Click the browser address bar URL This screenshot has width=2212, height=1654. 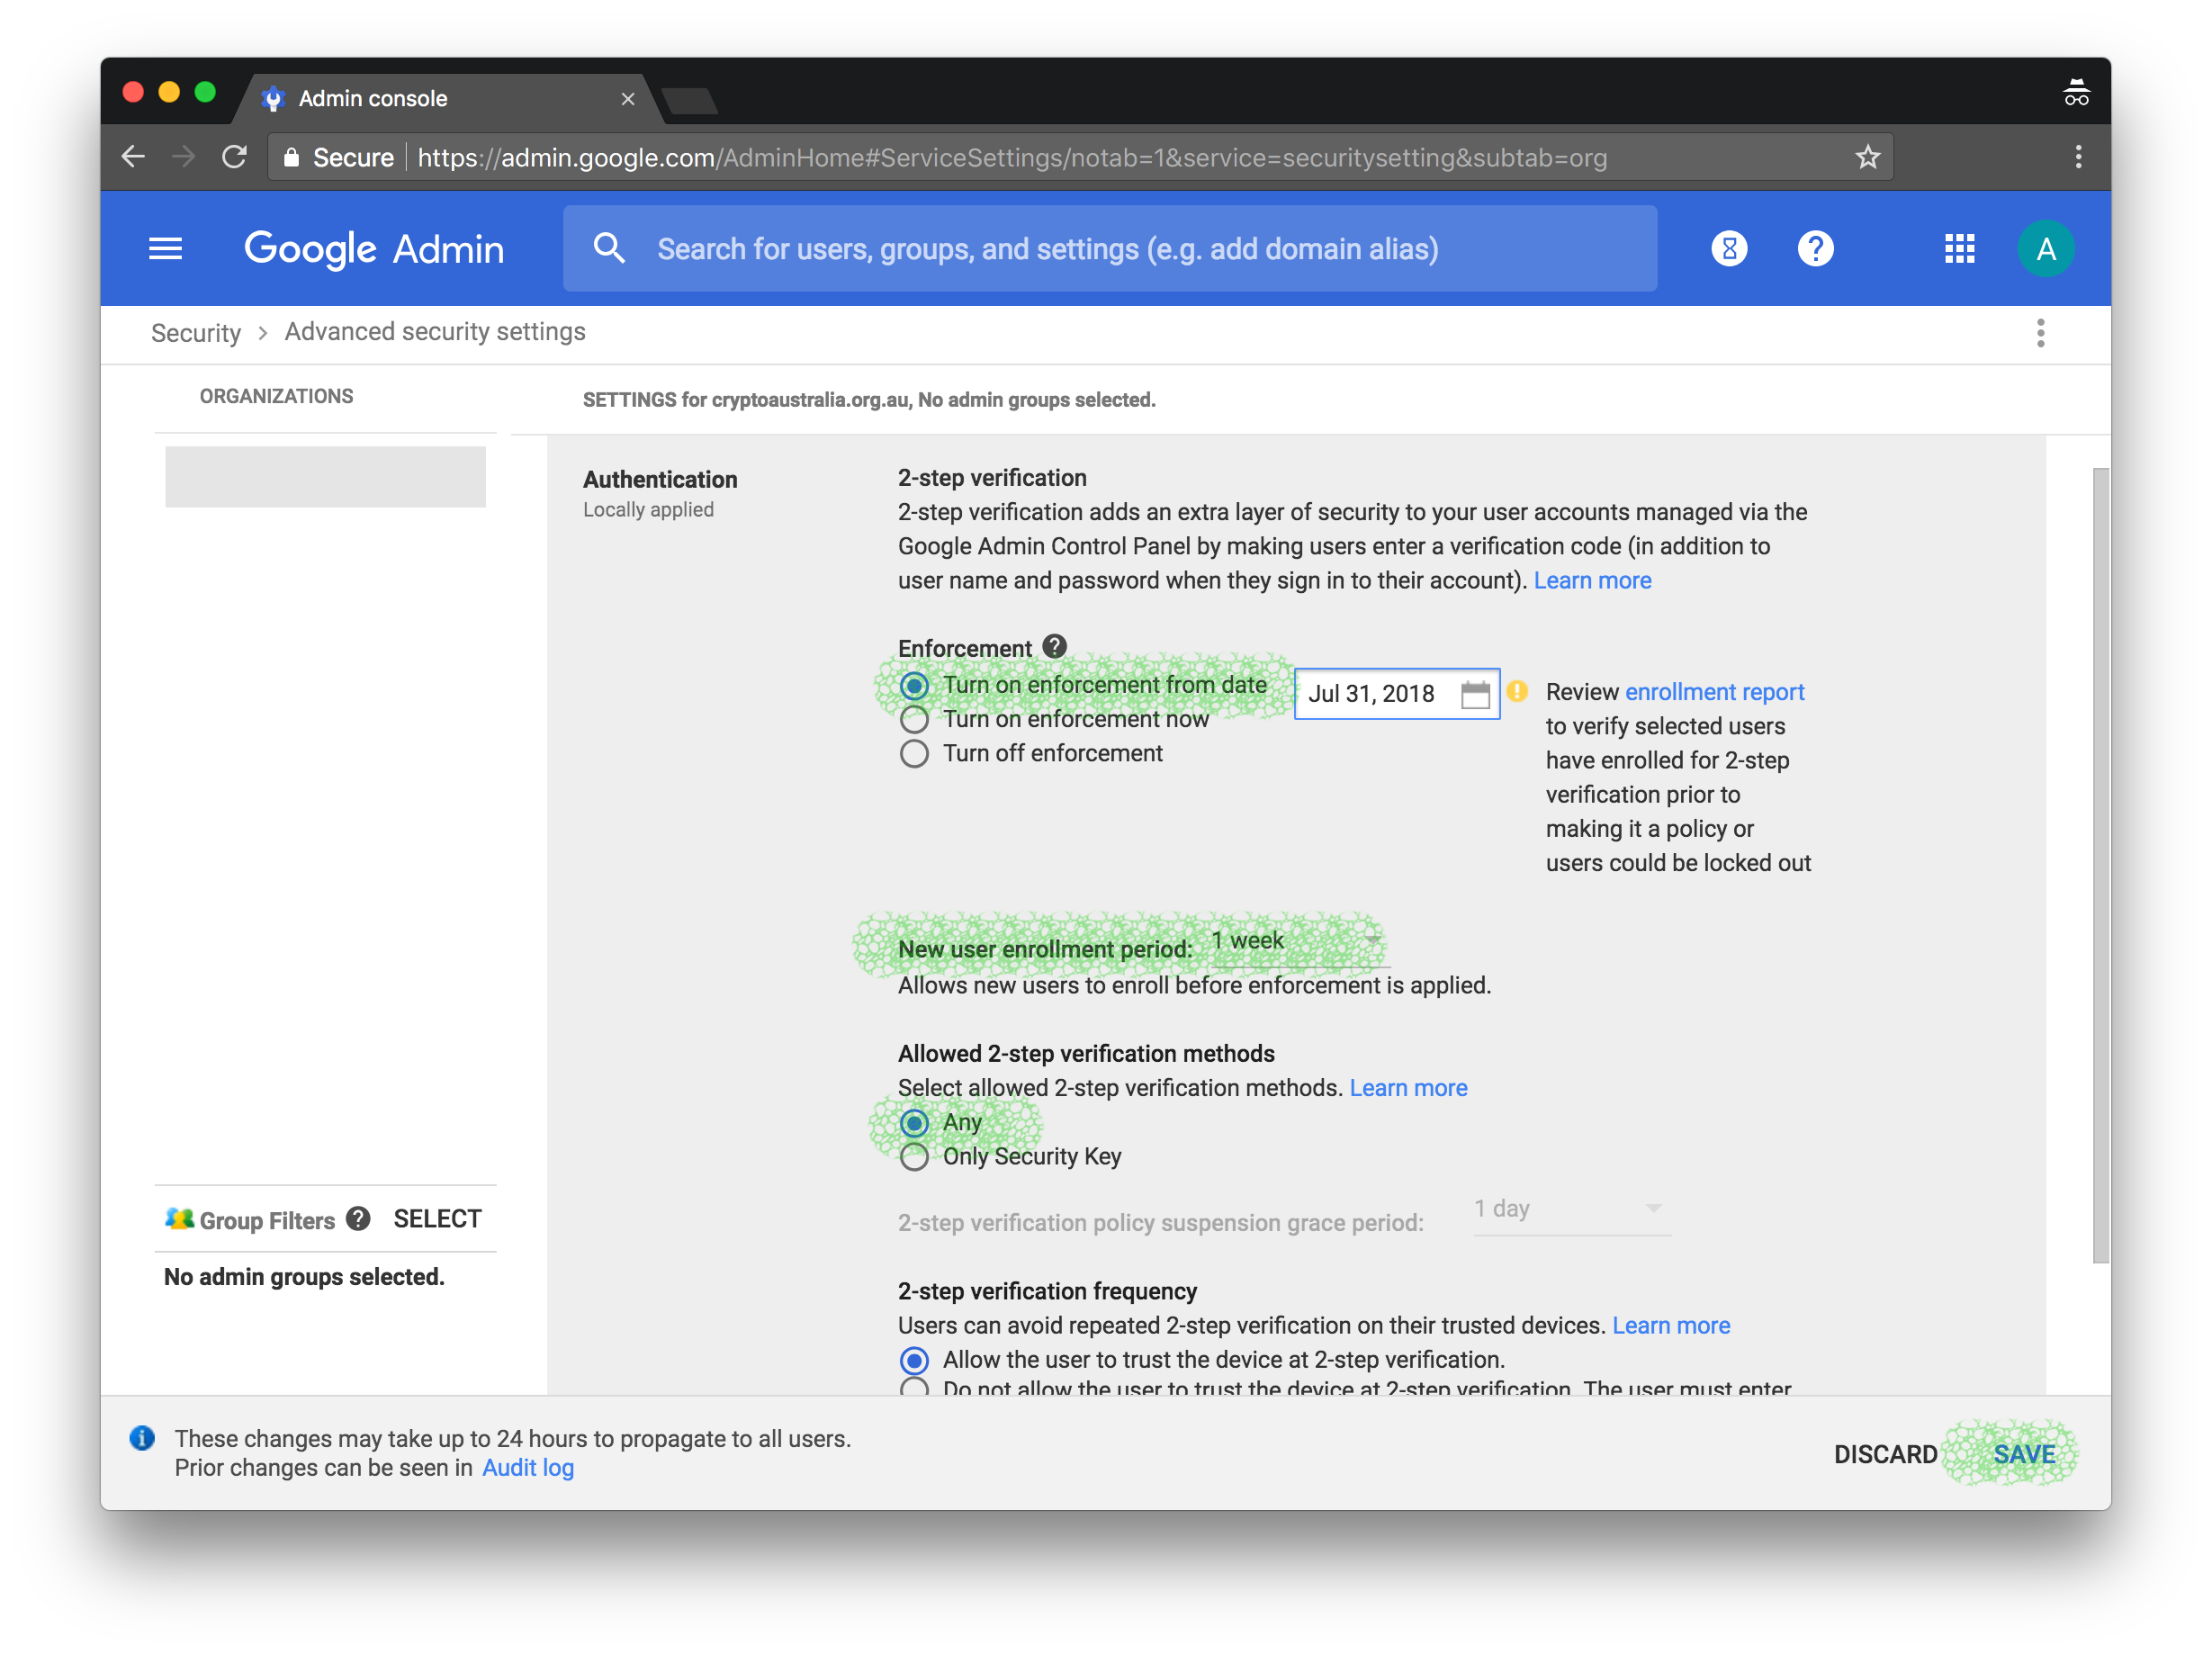1012,157
